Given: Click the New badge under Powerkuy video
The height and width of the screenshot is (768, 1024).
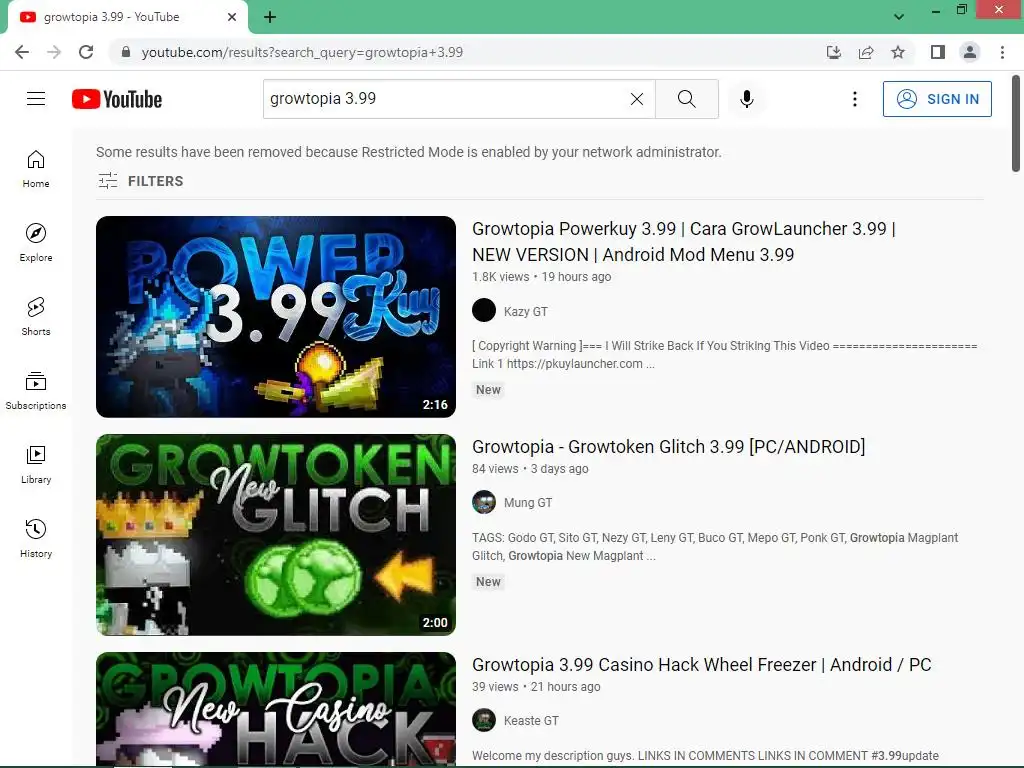Looking at the screenshot, I should click(488, 390).
